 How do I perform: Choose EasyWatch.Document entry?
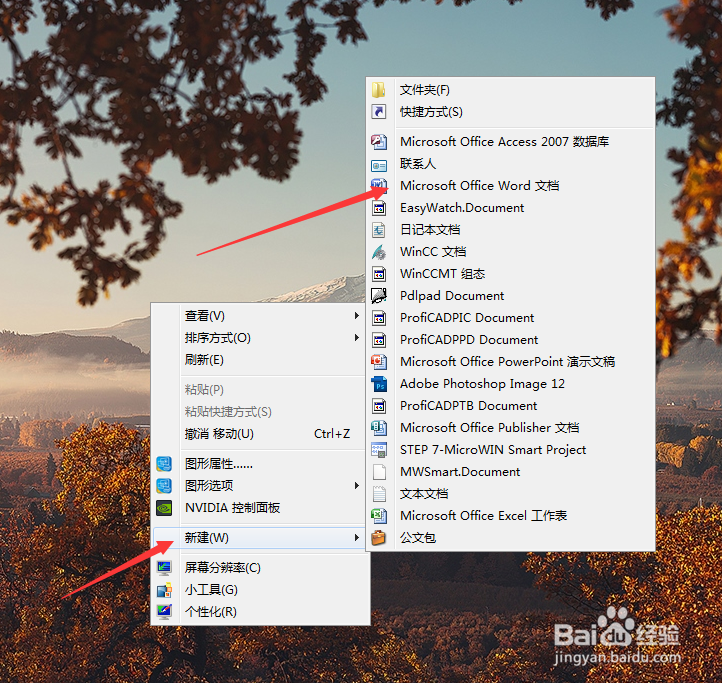pyautogui.click(x=510, y=208)
